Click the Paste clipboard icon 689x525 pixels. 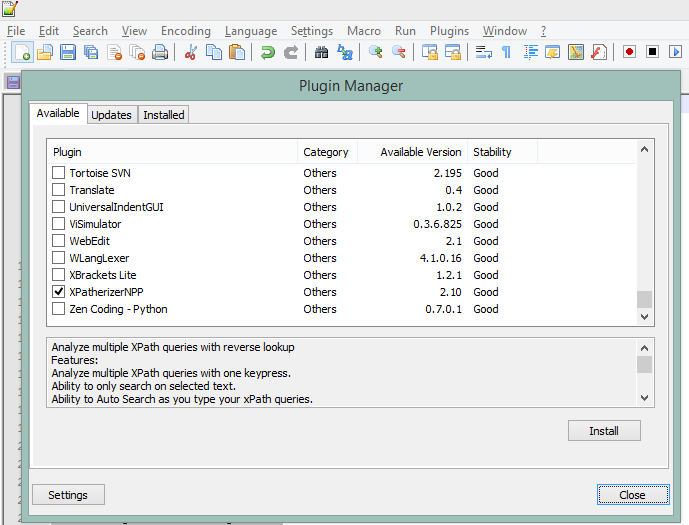[x=237, y=52]
